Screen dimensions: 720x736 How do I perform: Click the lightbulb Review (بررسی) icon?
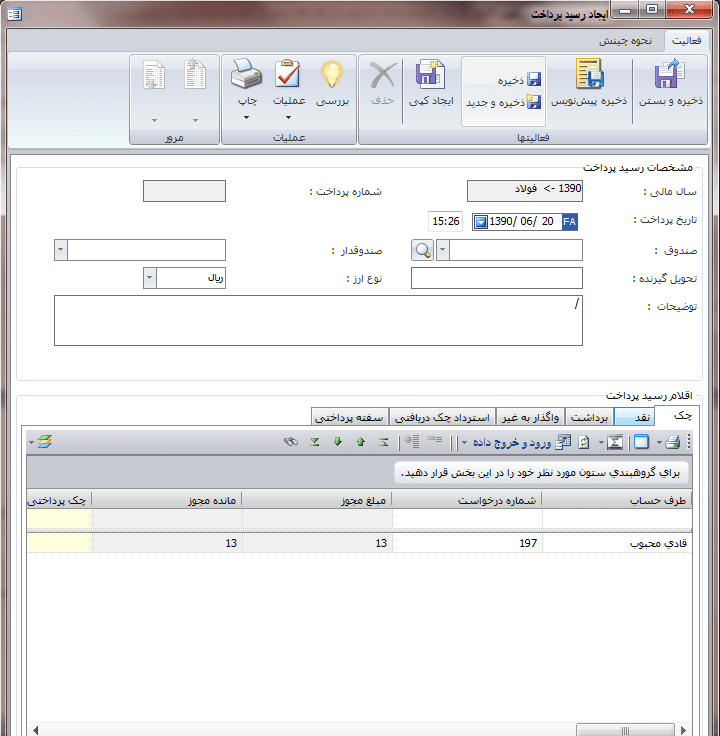331,76
